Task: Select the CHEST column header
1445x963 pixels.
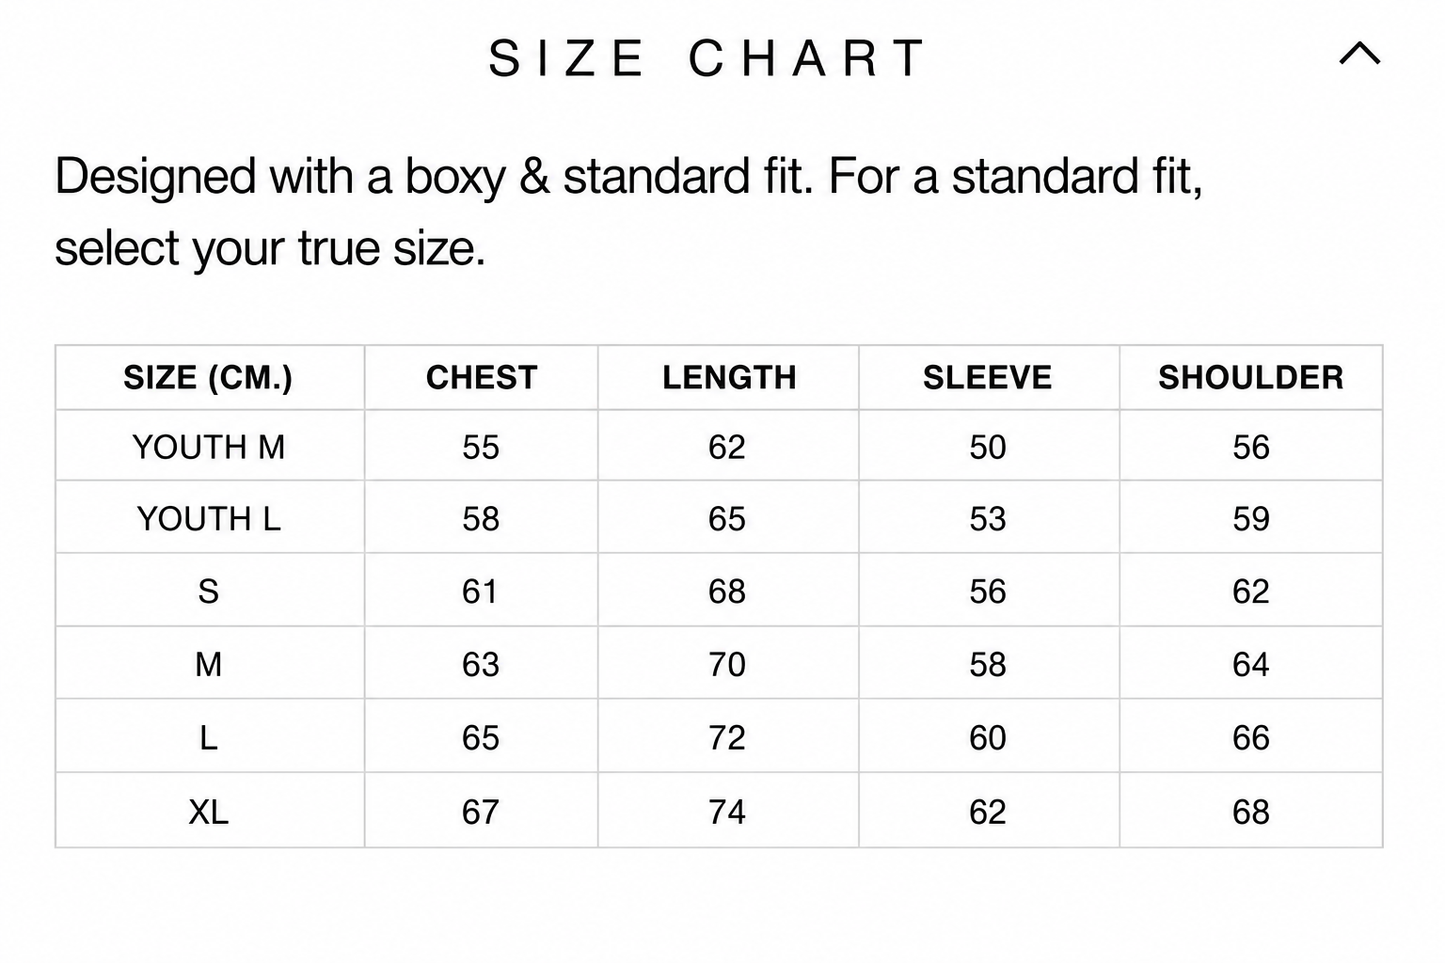Action: point(481,377)
